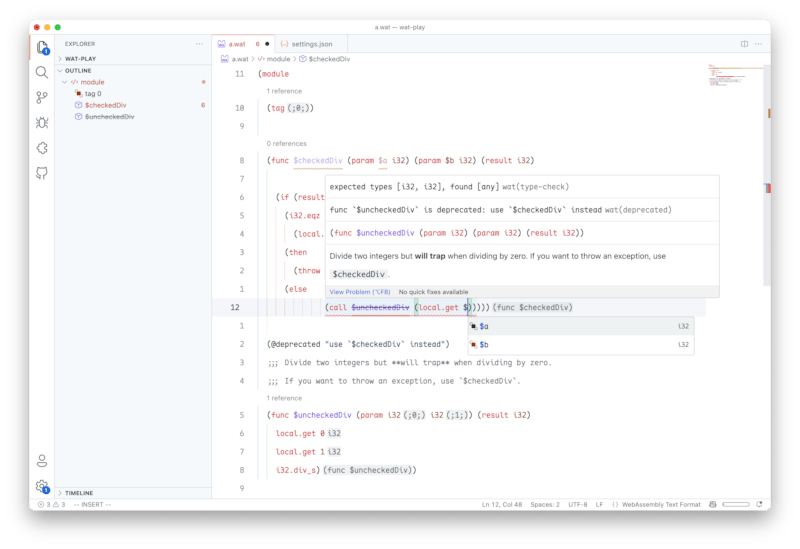This screenshot has height=549, width=800.
Task: Open the Search view in activity bar
Action: coord(42,72)
